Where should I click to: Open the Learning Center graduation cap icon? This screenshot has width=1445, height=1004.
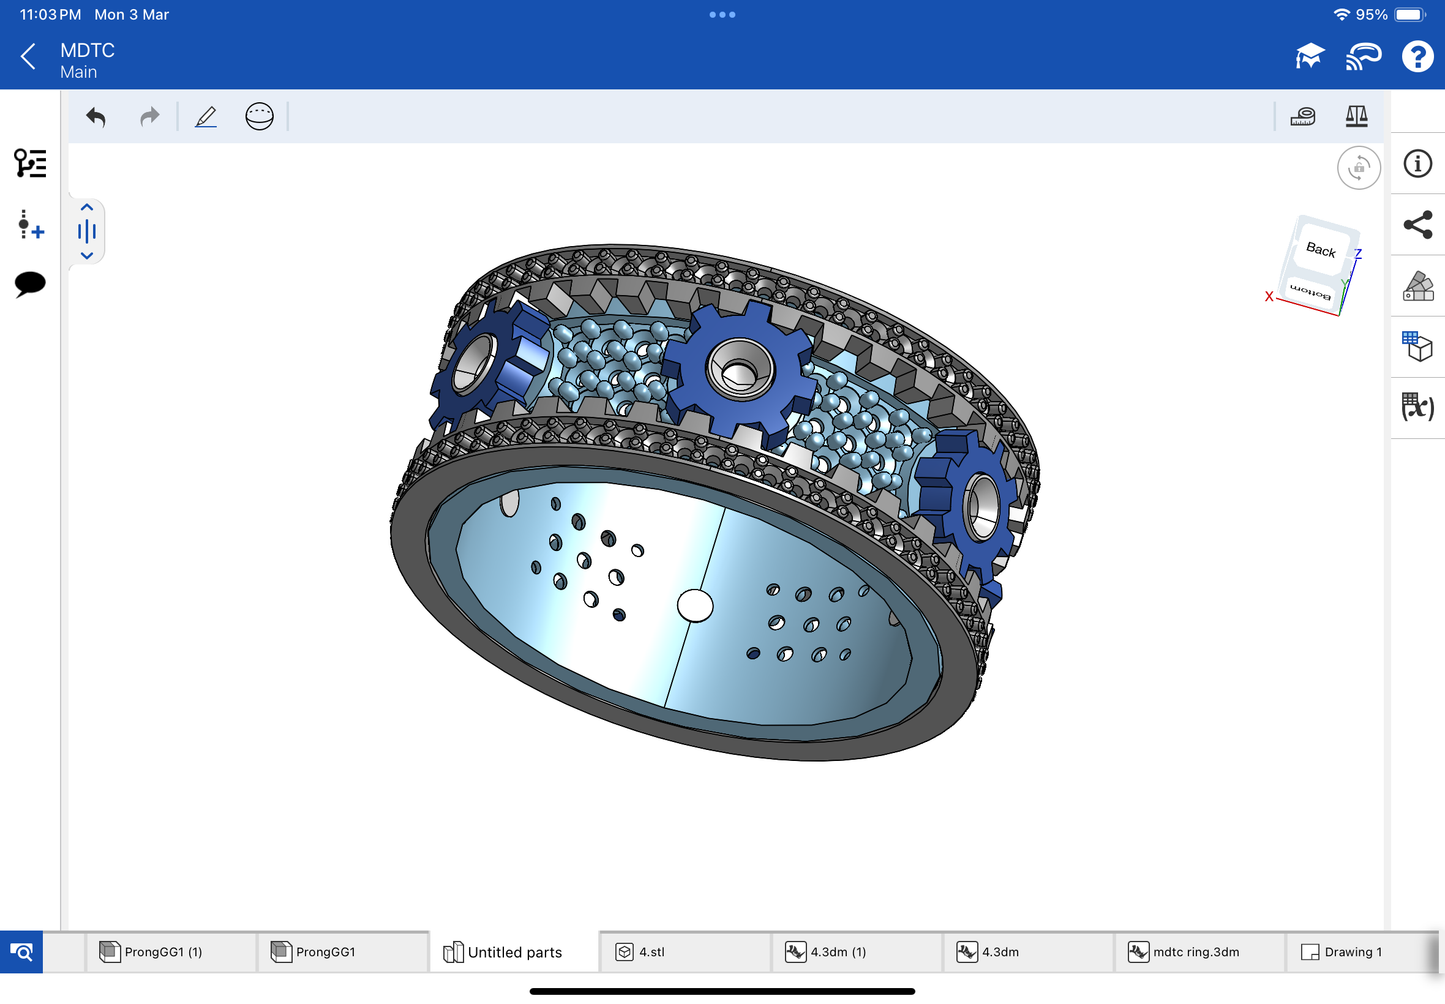click(1309, 57)
